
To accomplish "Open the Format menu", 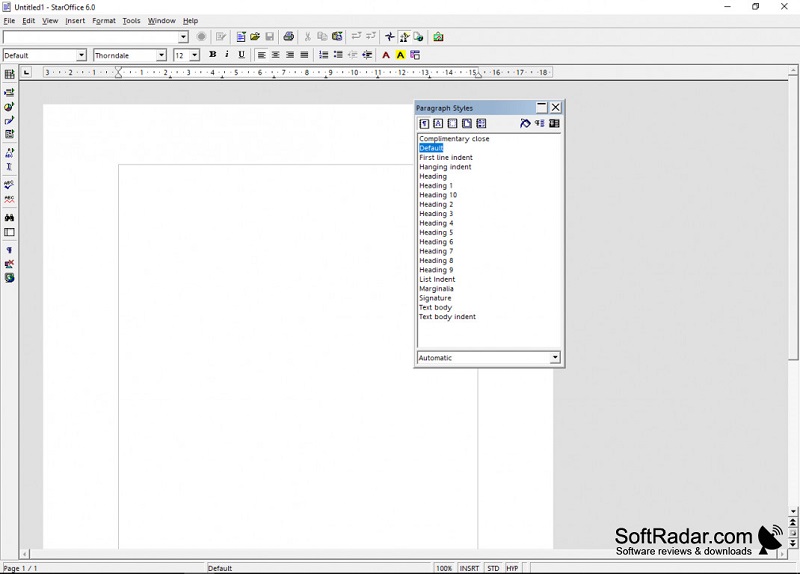I will click(104, 21).
